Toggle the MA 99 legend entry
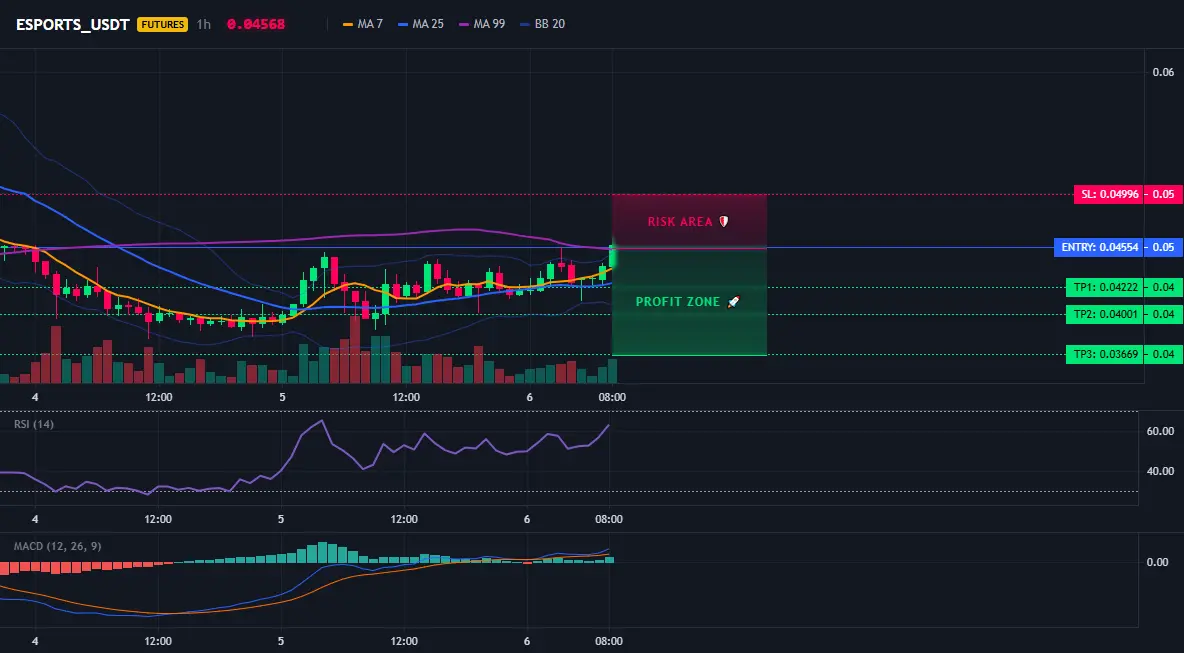 [483, 24]
